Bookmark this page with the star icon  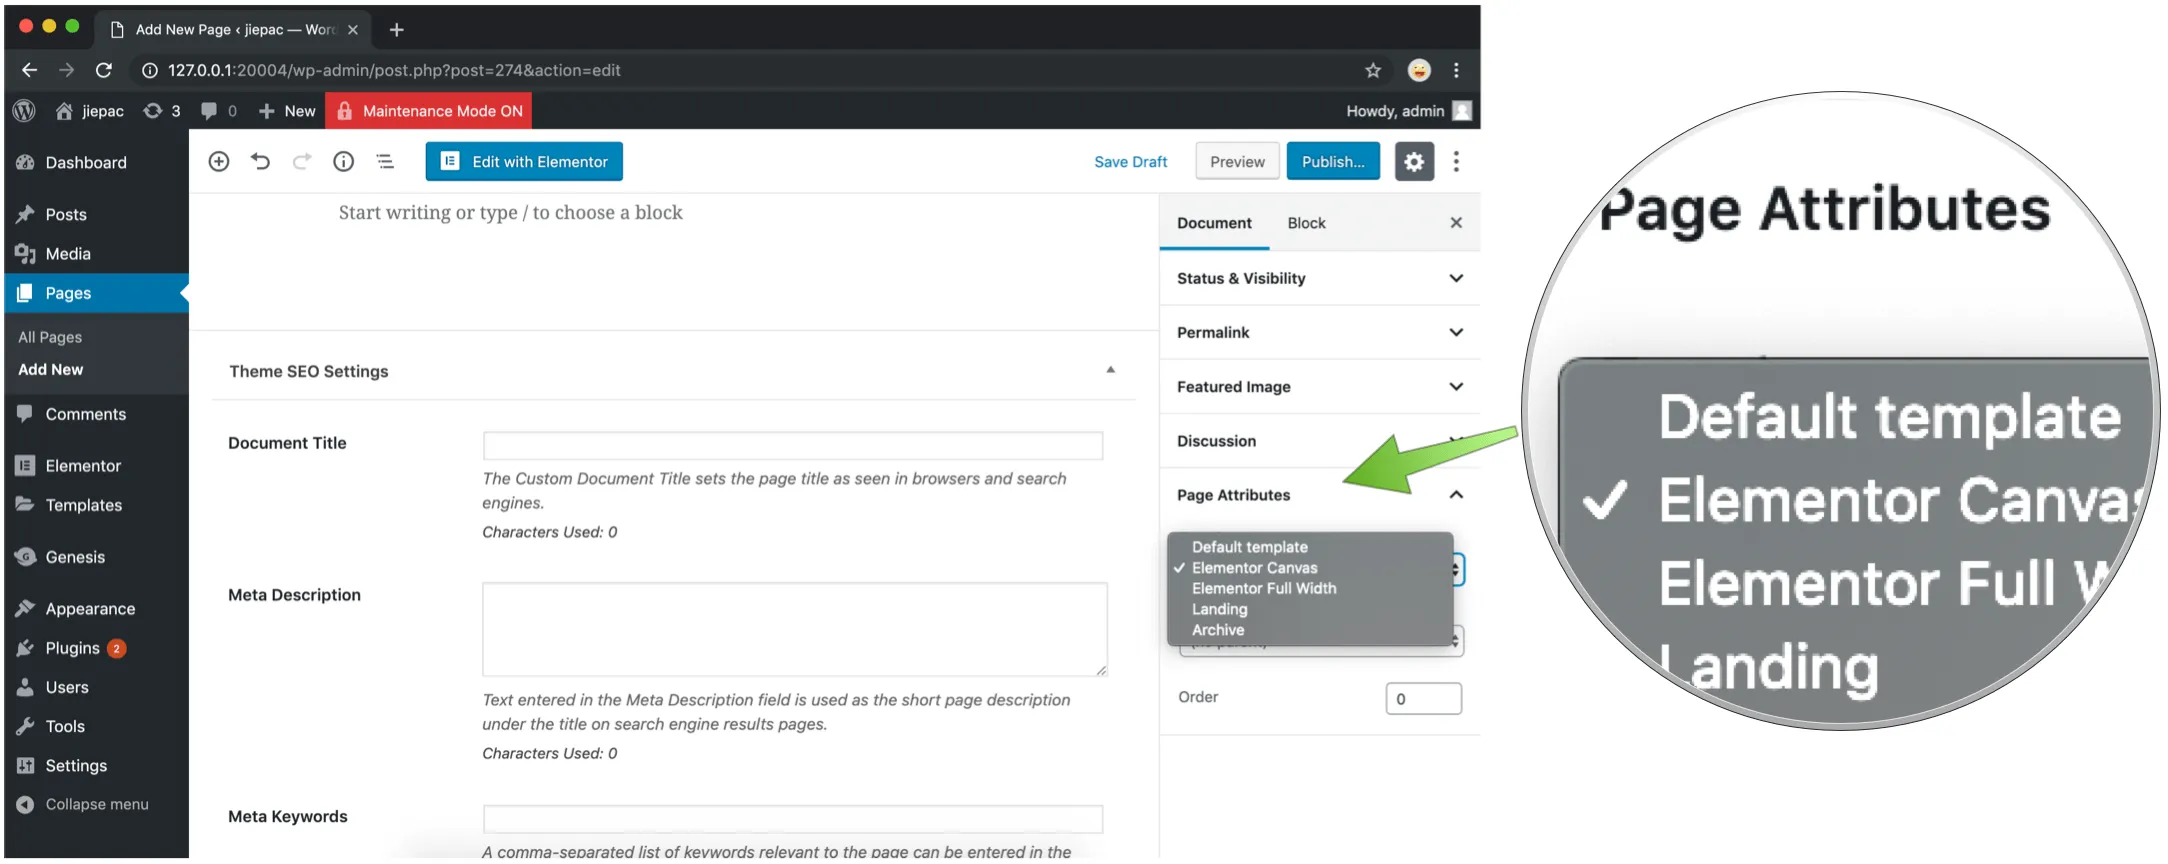click(x=1373, y=70)
